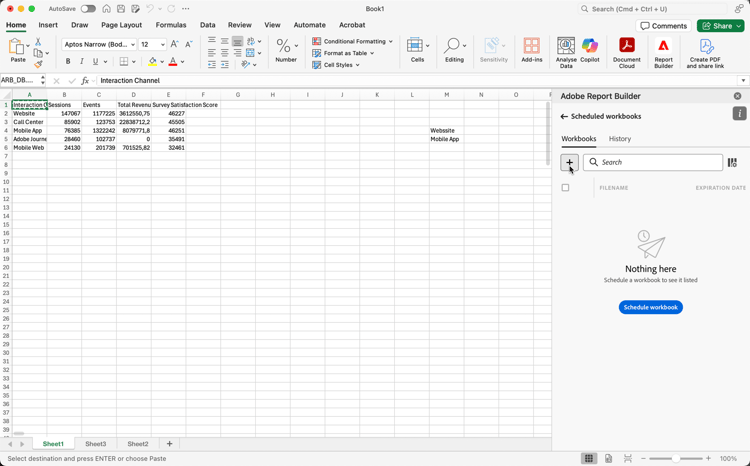Click Create PDF and share link
This screenshot has height=466, width=750.
(706, 52)
